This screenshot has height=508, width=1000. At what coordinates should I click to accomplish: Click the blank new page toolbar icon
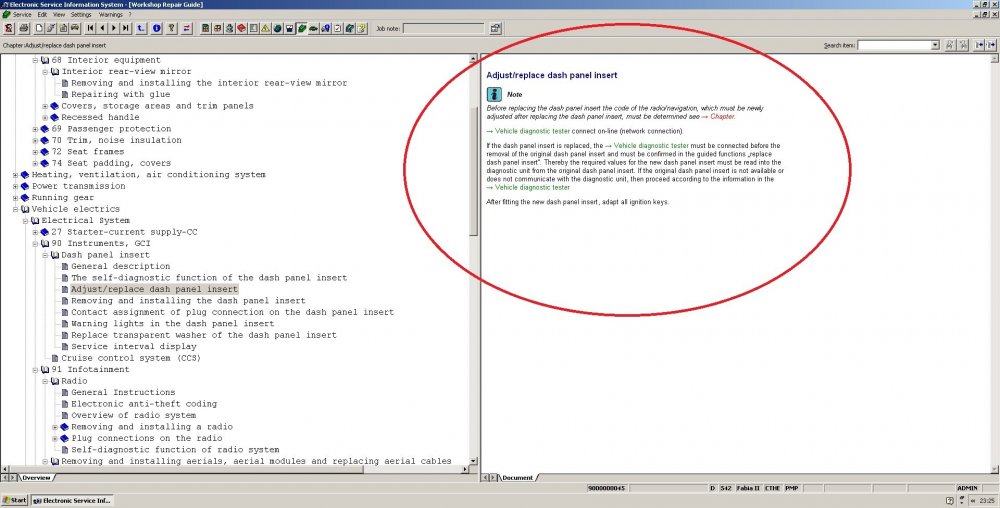point(39,28)
